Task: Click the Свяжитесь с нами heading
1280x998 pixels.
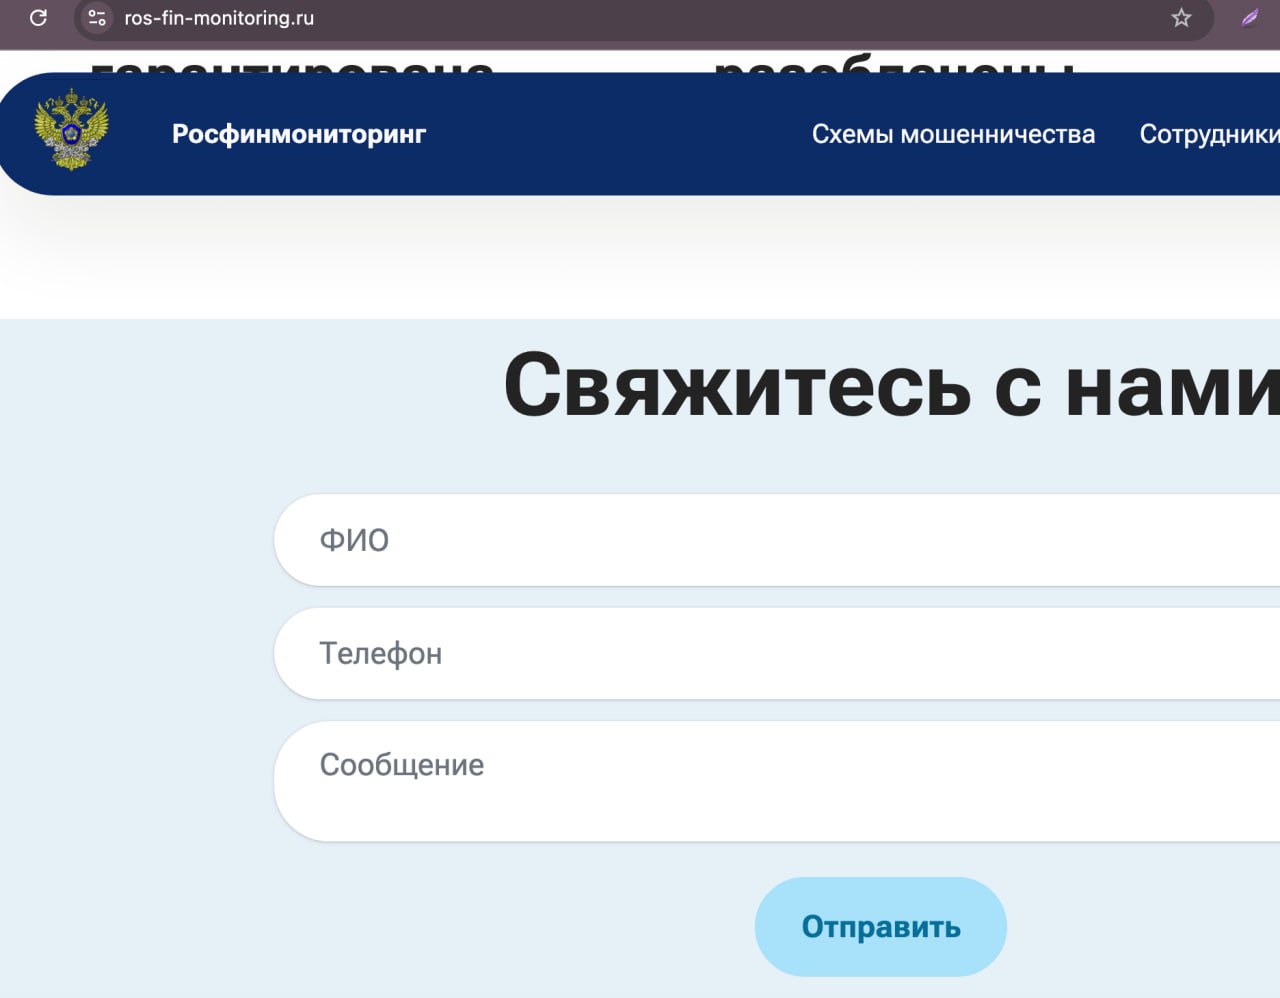Action: point(890,385)
